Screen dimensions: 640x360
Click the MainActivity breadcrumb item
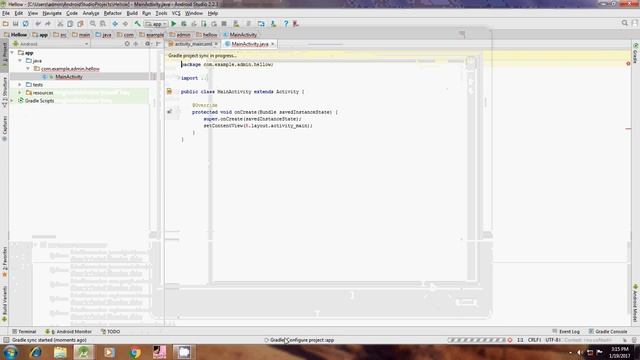coord(240,35)
